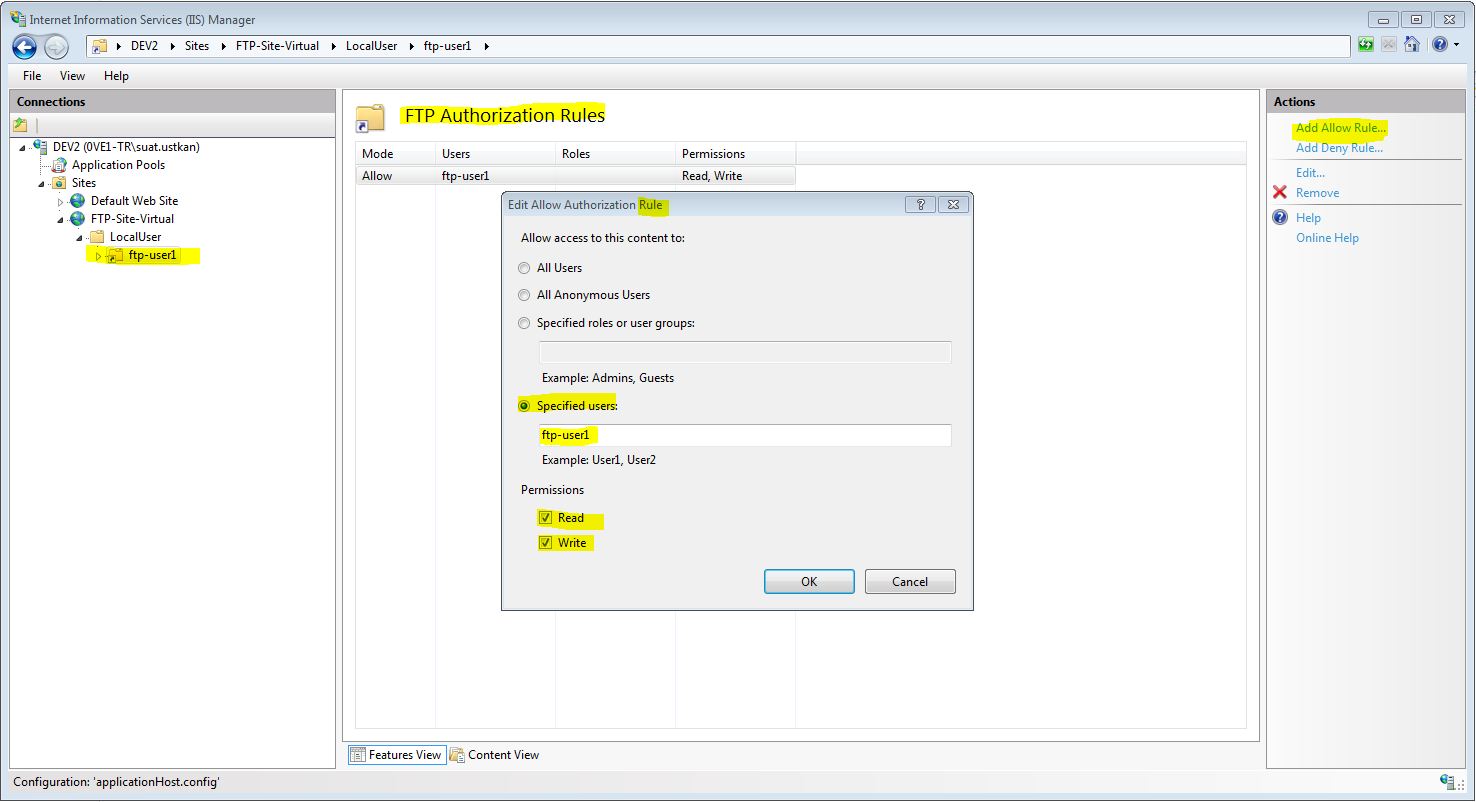Click the 'Application Pools' tree label
The height and width of the screenshot is (802, 1476).
tap(118, 165)
